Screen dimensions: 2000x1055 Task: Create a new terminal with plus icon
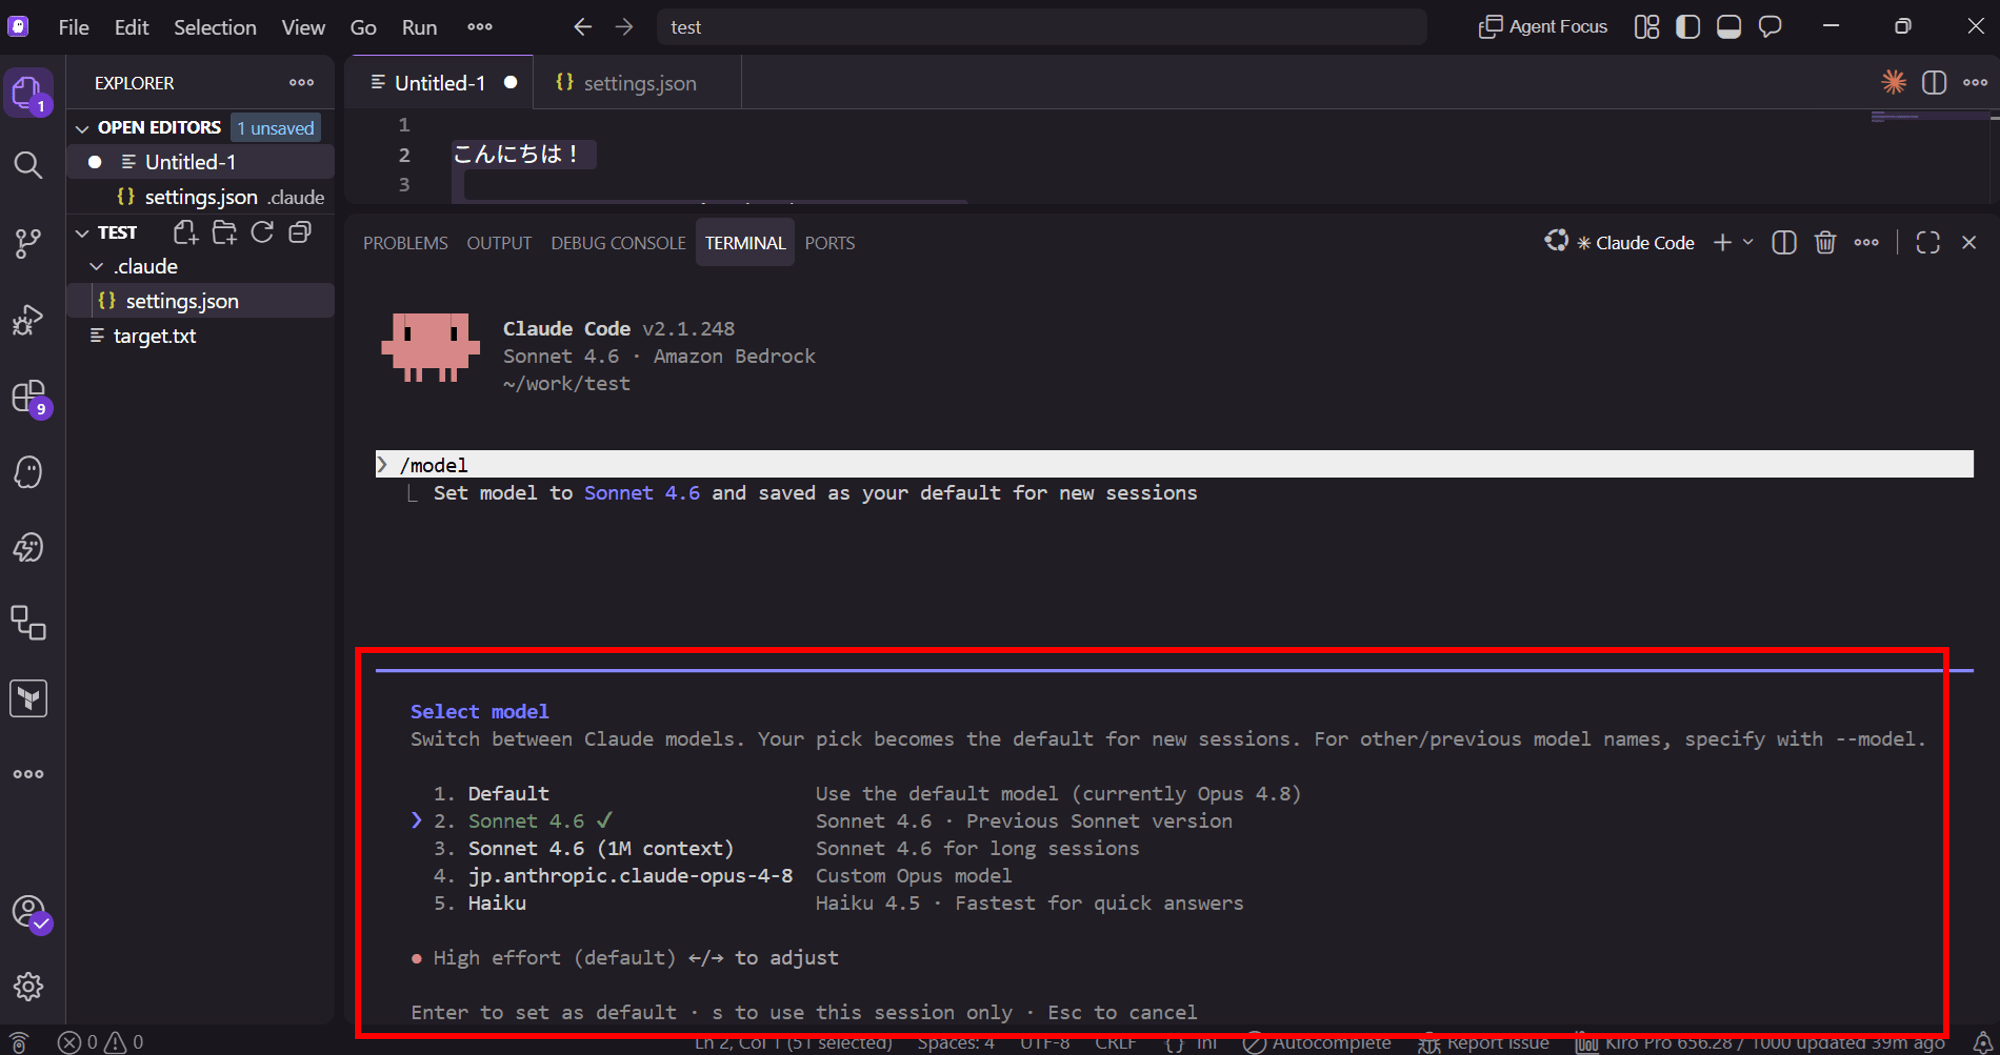[x=1722, y=242]
